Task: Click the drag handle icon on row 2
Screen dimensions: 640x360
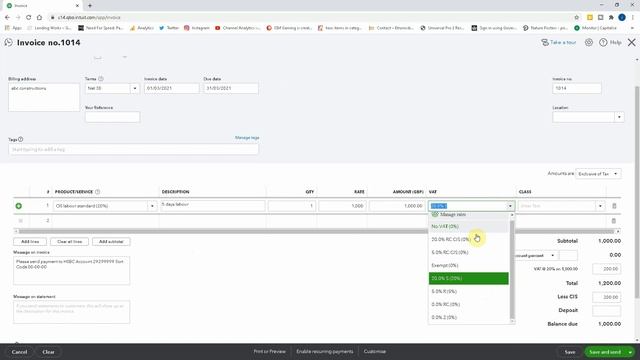Action: (20, 221)
